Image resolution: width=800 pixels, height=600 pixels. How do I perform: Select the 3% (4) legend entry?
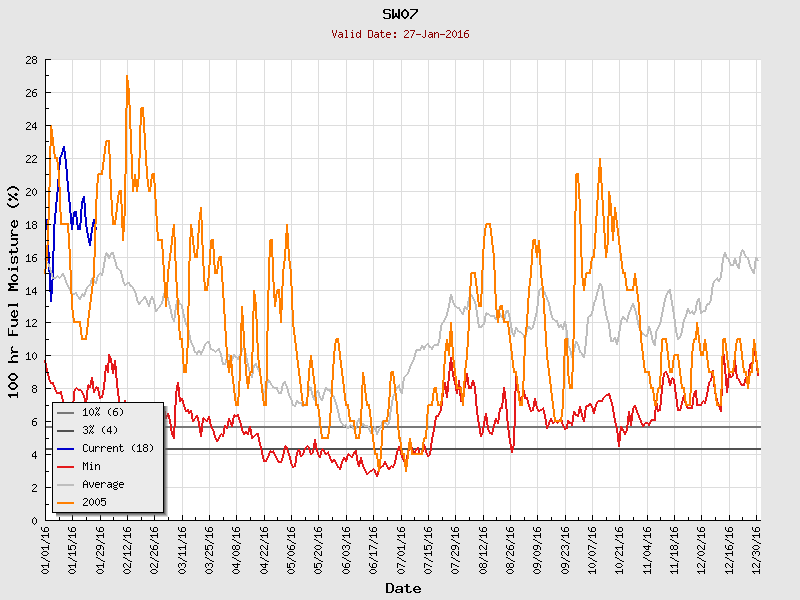[101, 430]
